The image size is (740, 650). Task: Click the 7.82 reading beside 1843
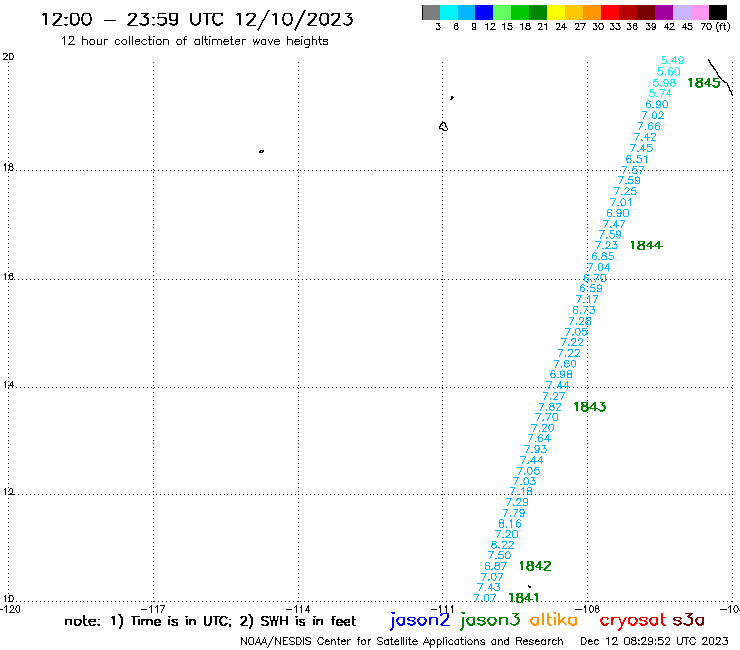tap(550, 407)
